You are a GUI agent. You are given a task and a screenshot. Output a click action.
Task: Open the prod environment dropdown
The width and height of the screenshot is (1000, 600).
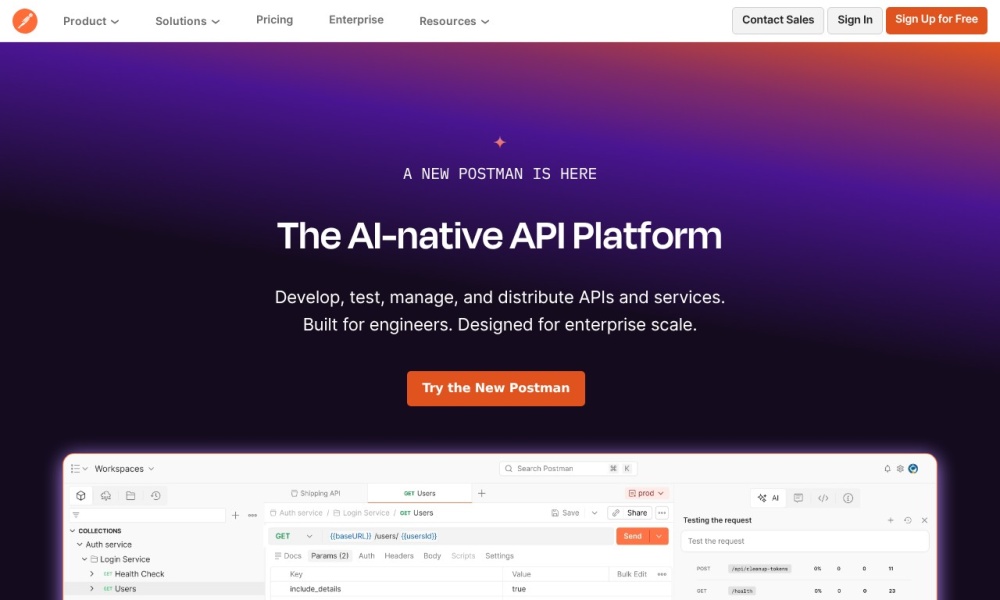(x=647, y=494)
